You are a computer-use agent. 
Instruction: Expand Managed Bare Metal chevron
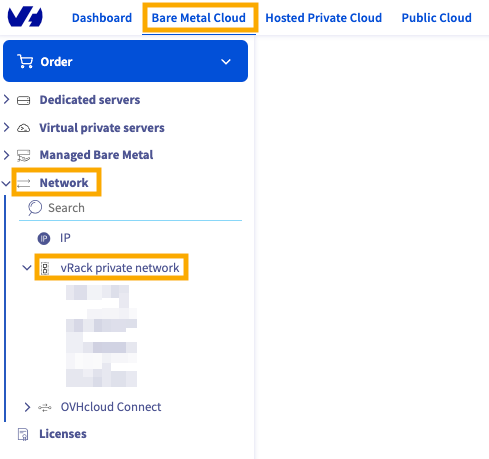(6, 155)
